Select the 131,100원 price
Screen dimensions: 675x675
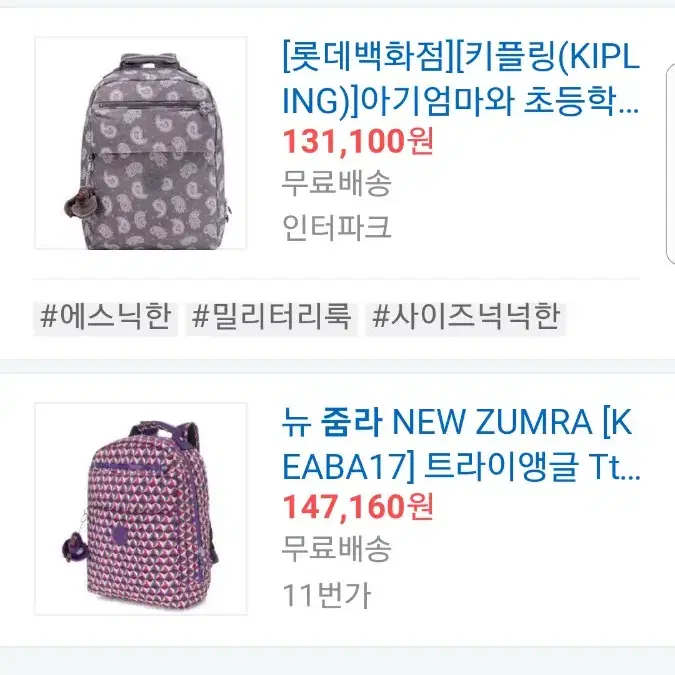(x=358, y=142)
